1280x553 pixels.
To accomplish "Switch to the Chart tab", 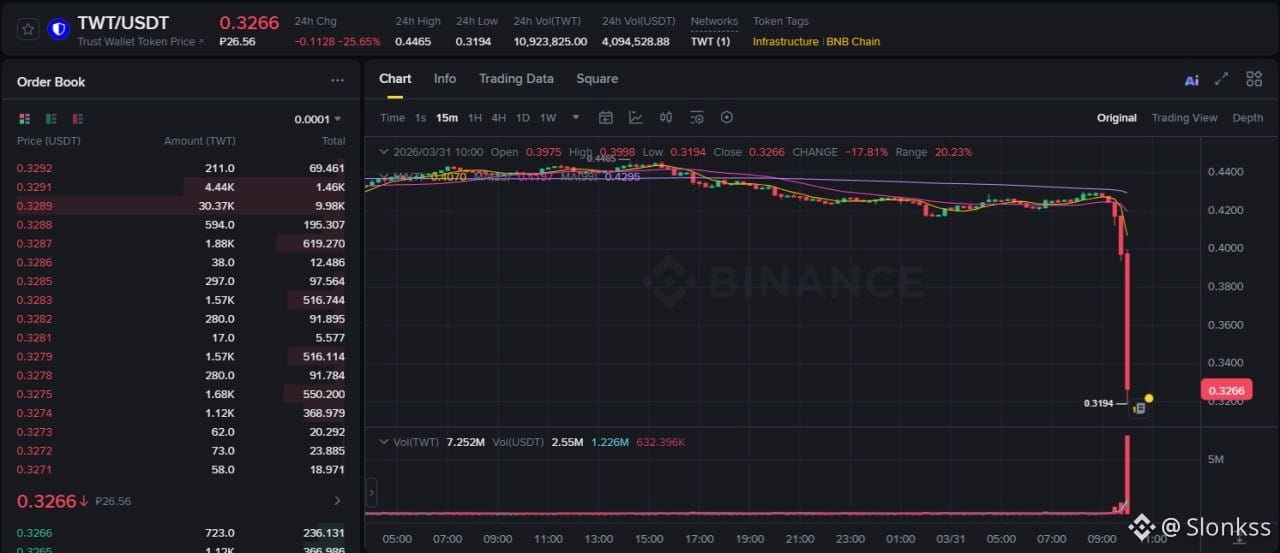I will pyautogui.click(x=395, y=79).
